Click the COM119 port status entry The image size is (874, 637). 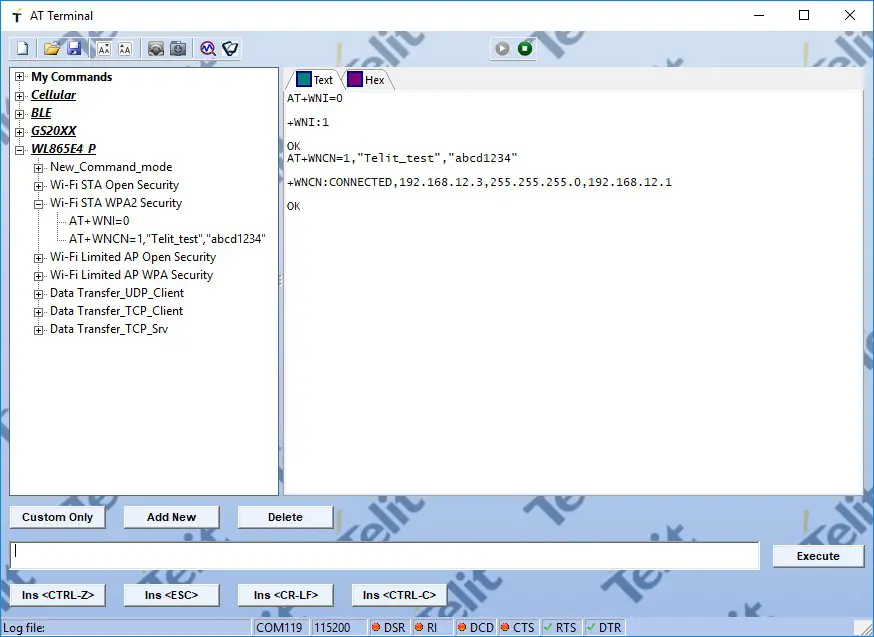pos(280,628)
